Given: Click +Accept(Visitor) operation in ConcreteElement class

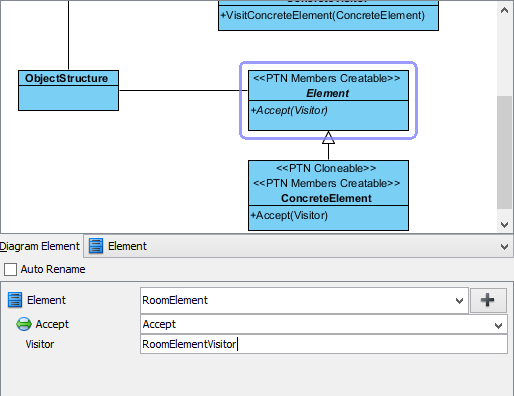Looking at the screenshot, I should click(x=289, y=215).
